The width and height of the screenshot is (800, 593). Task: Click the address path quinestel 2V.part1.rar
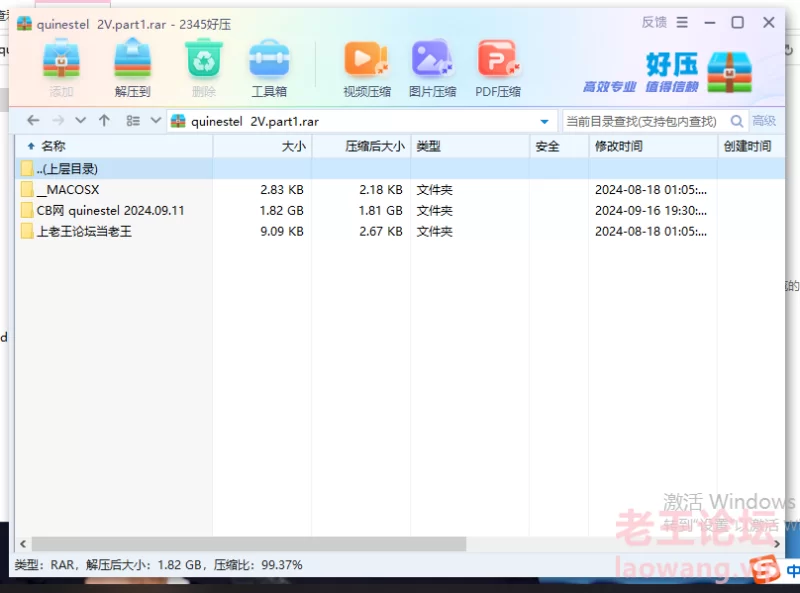click(255, 121)
